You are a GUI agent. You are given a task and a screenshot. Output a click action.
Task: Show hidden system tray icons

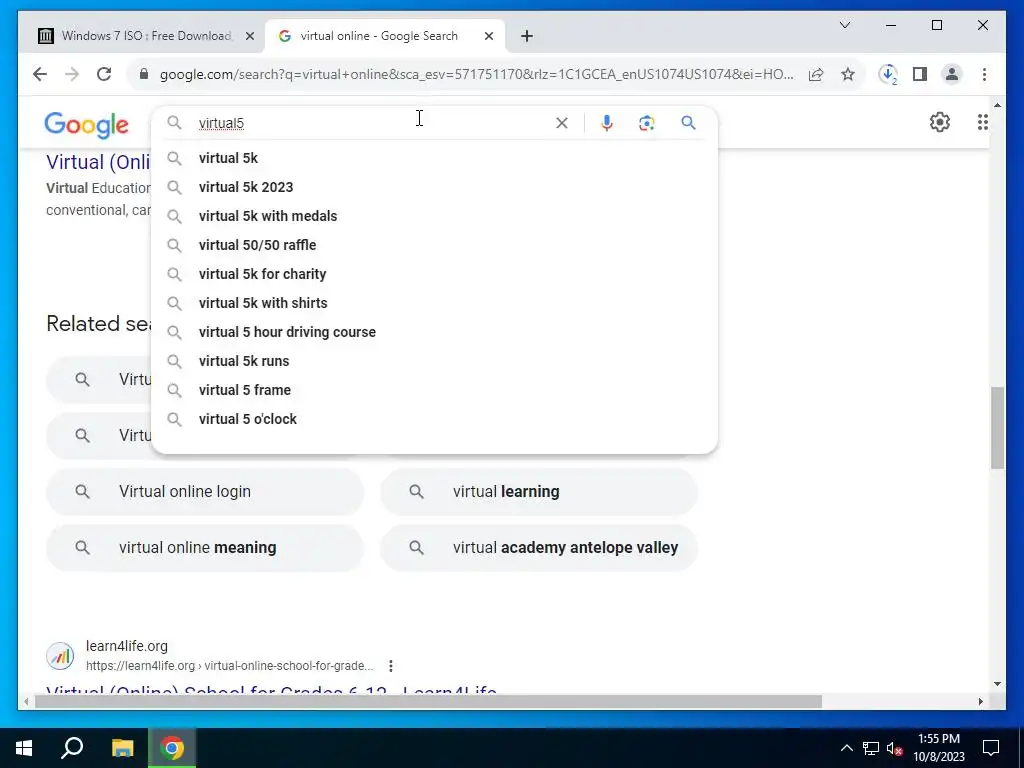tap(846, 748)
